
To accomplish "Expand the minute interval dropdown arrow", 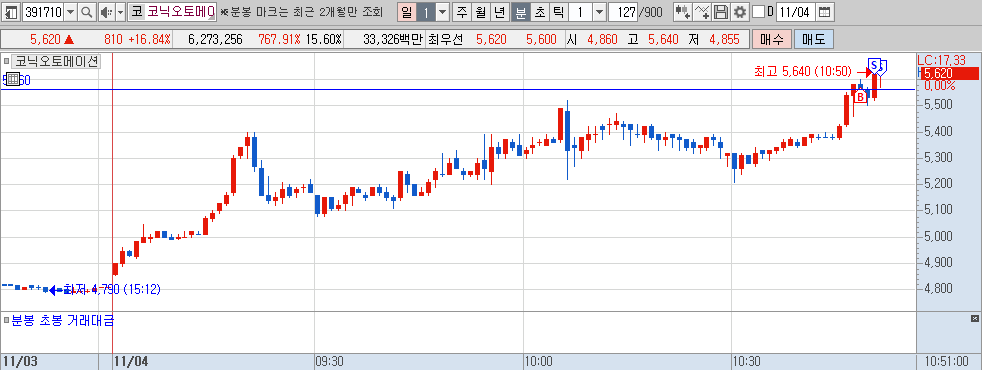I will tap(599, 12).
